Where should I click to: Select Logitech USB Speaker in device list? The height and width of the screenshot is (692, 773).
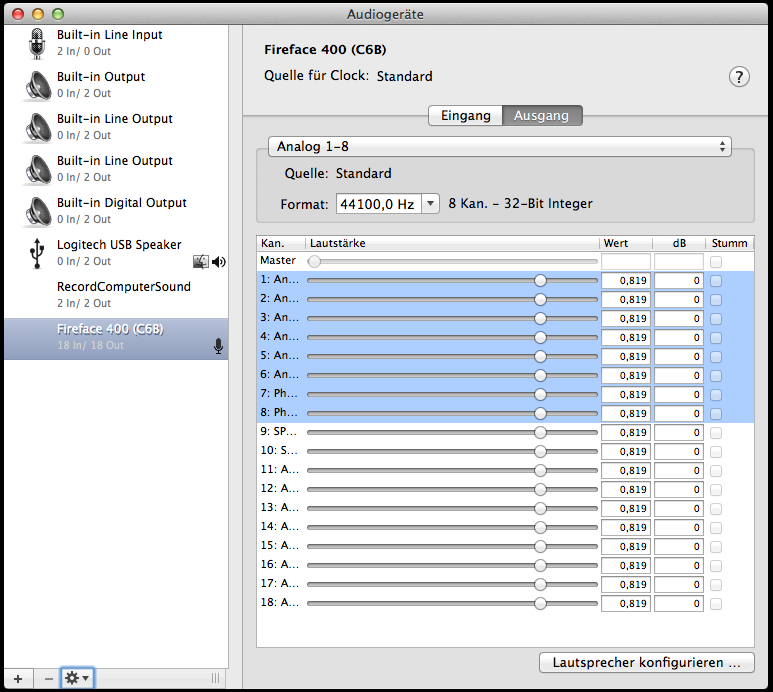[116, 254]
